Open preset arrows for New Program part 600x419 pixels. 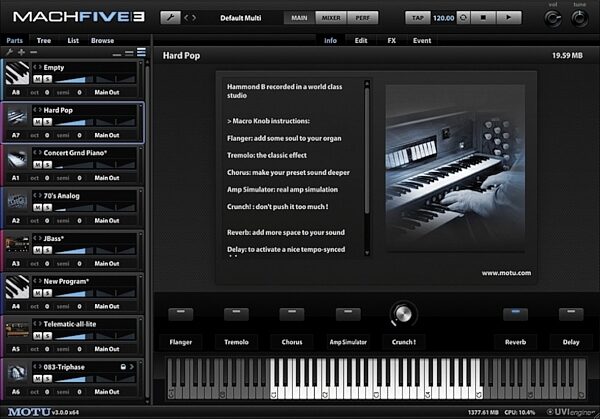(37, 281)
